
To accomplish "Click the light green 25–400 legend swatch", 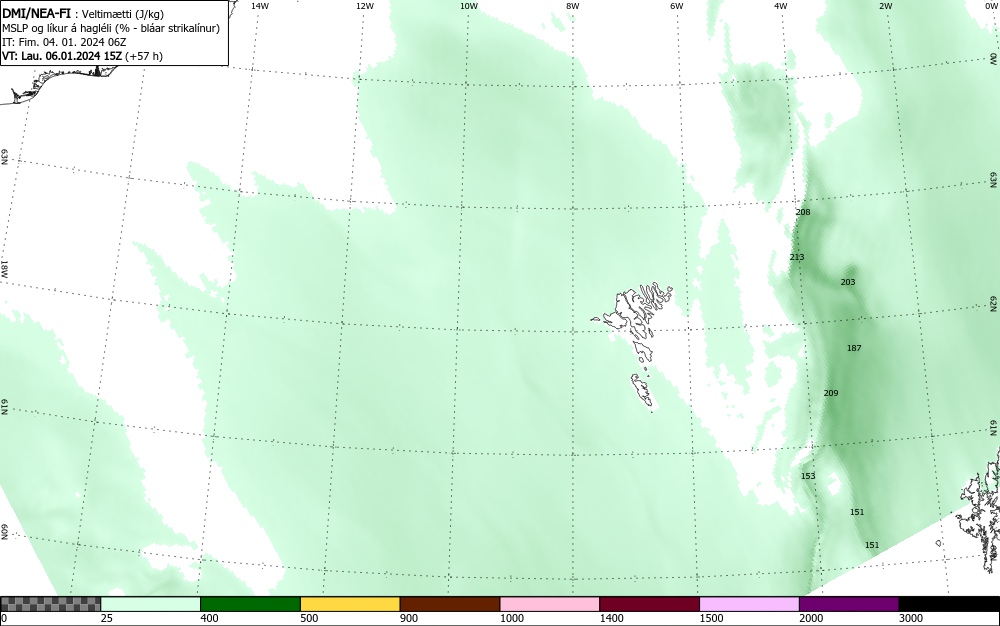I will [151, 604].
